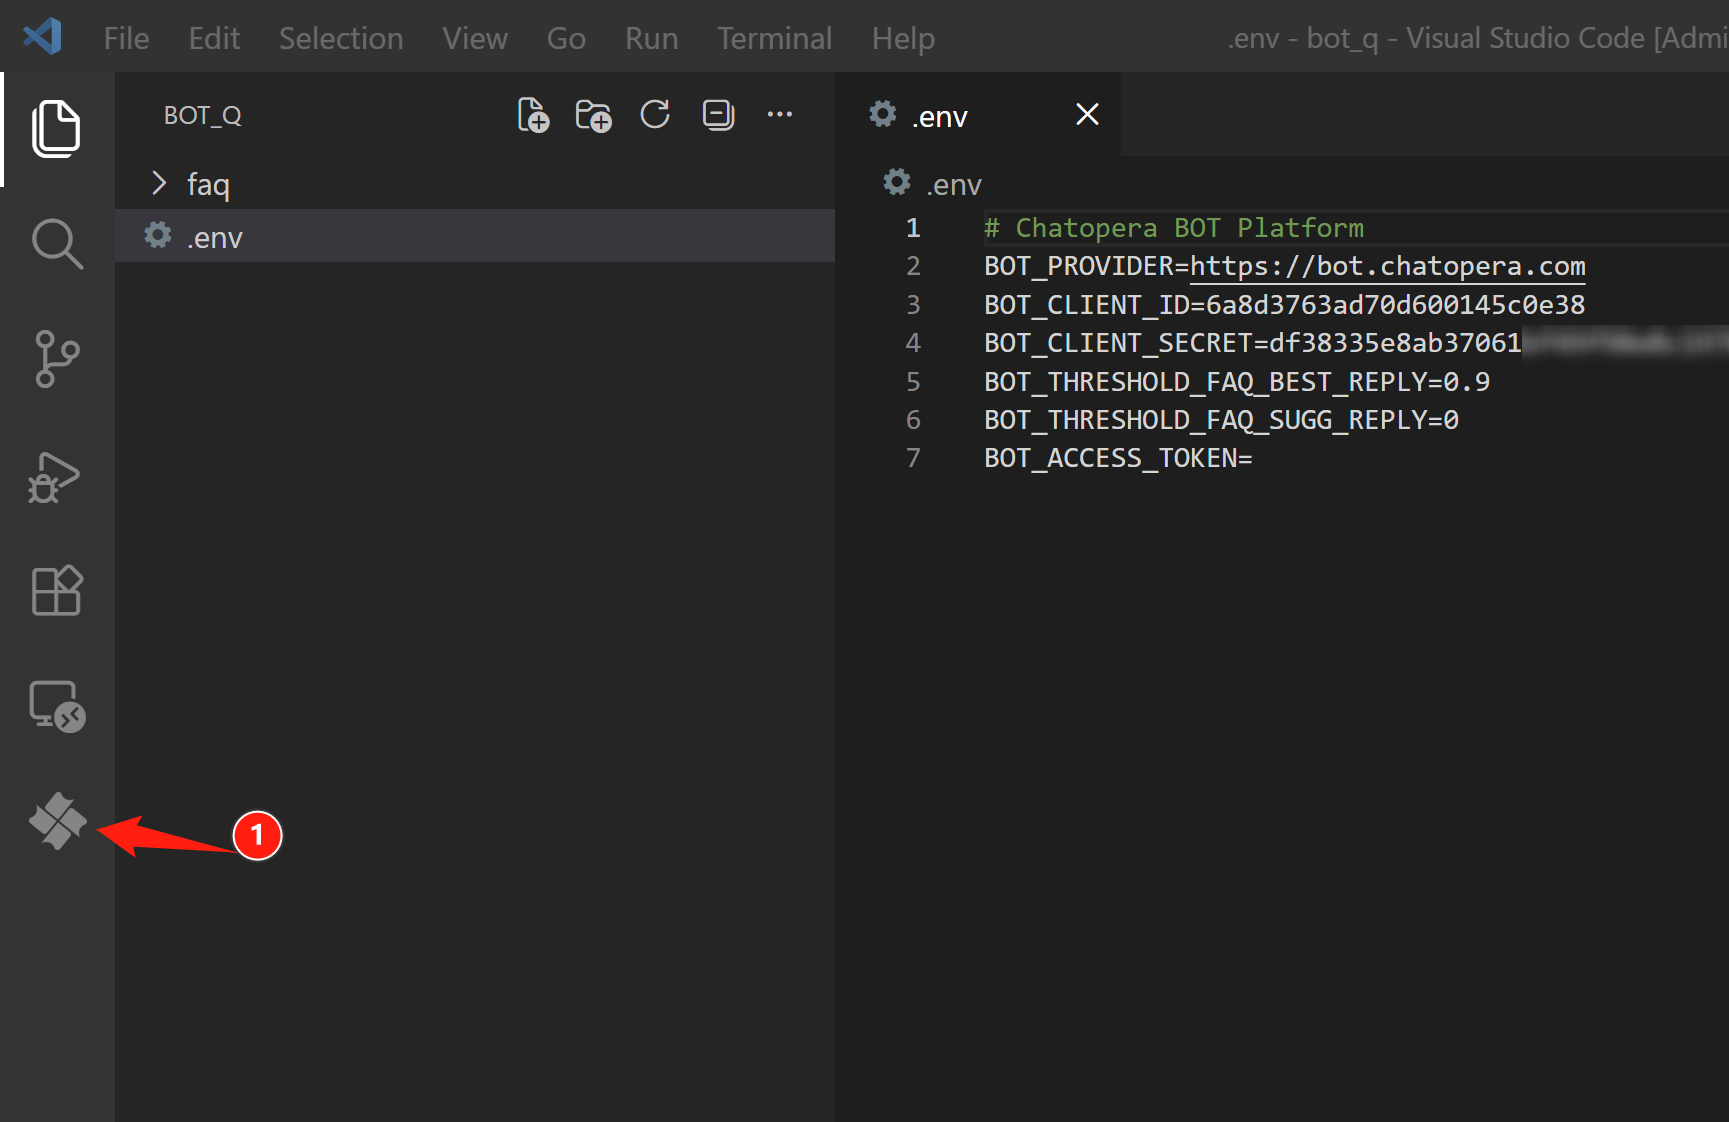The image size is (1729, 1122).
Task: Place cursor after BOT_ACCESS_TOKEN=
Action: point(1254,458)
